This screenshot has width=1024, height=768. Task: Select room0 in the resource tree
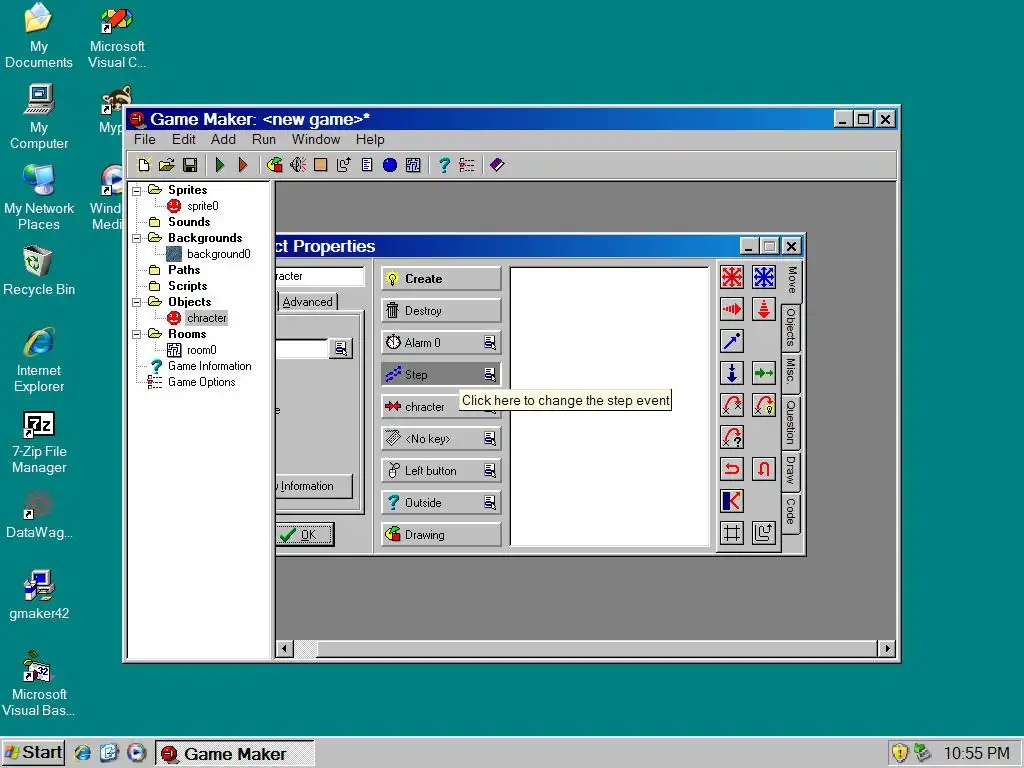[201, 351]
